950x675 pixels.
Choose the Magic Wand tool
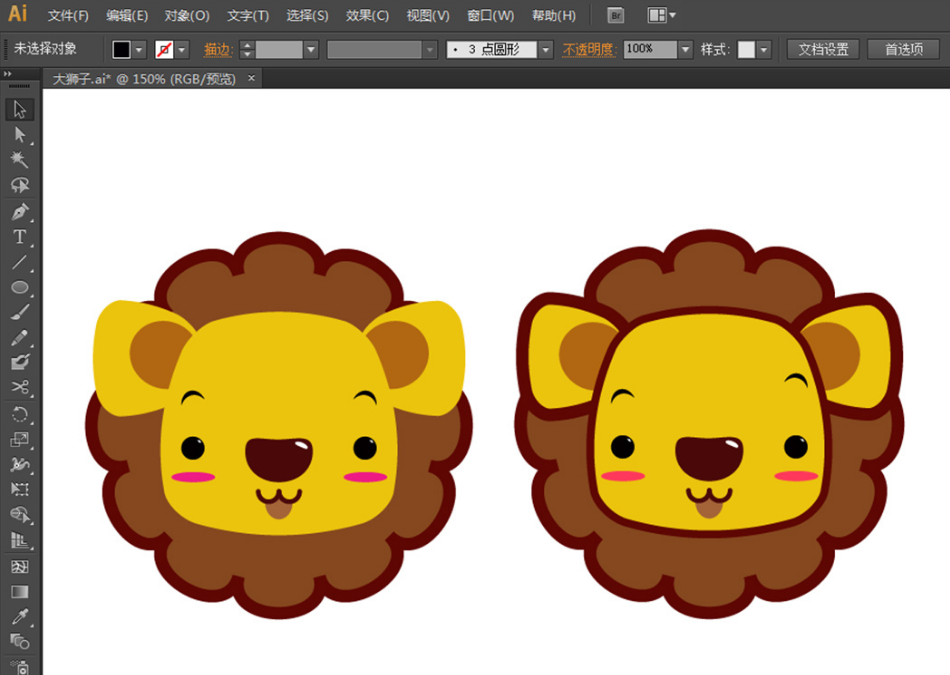tap(19, 160)
